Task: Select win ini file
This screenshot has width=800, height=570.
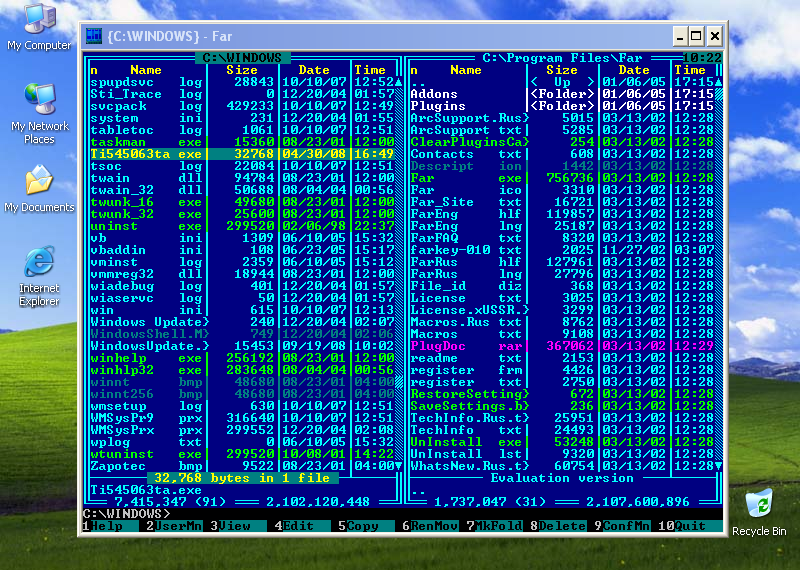Action: 242,310
